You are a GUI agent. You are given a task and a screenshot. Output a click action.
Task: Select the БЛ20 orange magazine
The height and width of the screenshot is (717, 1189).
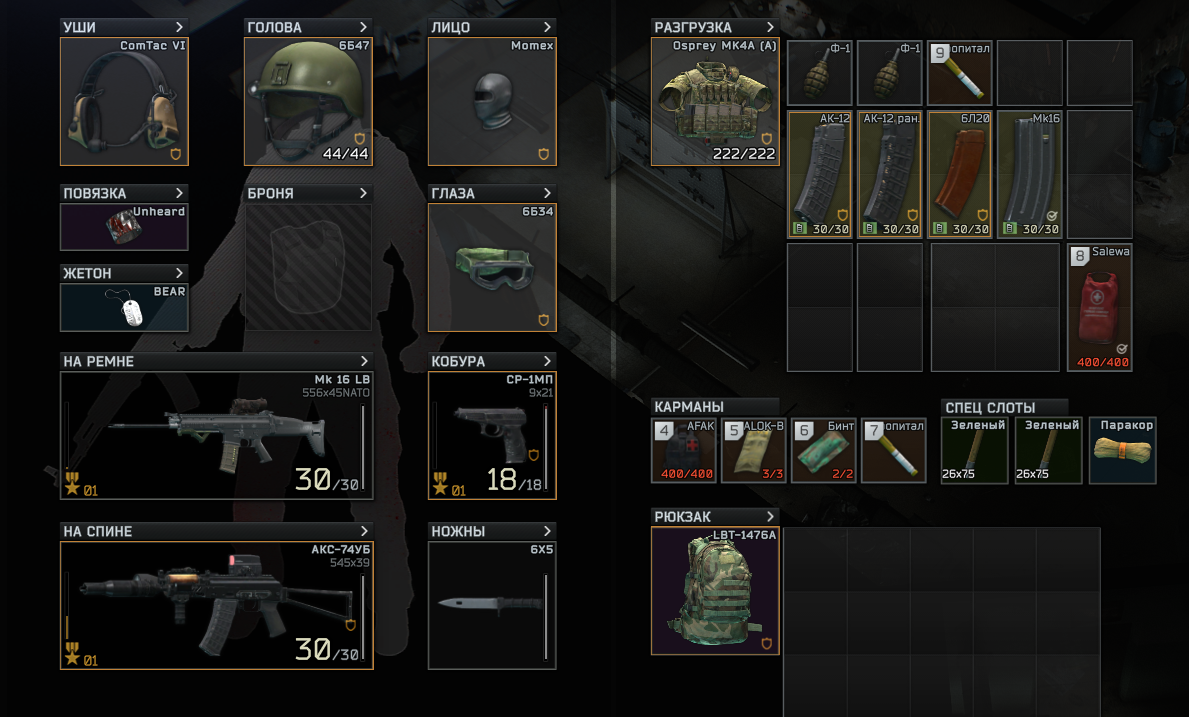(960, 174)
